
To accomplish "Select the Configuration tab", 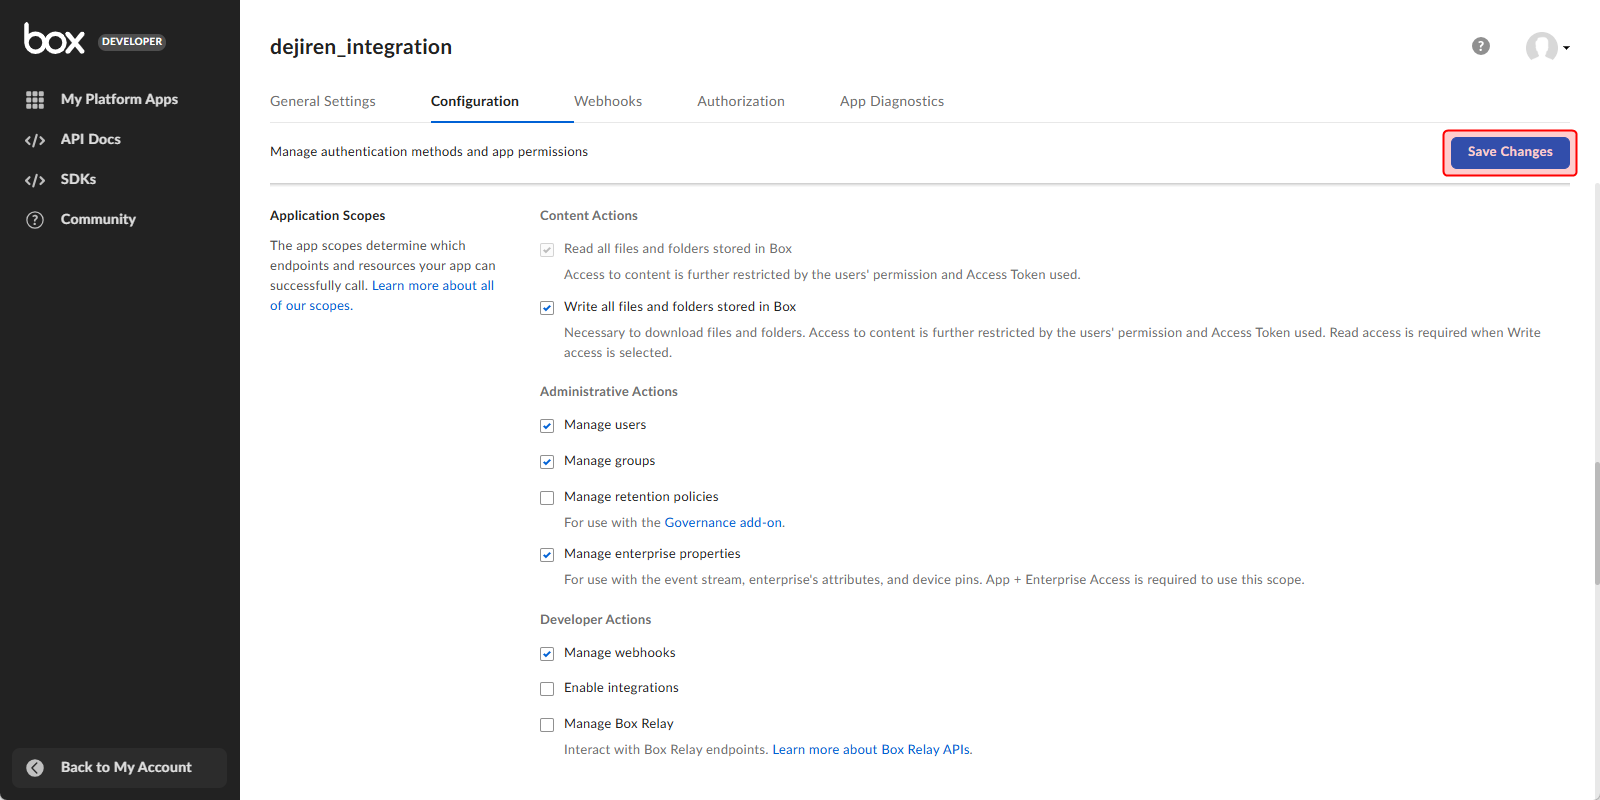I will (475, 101).
